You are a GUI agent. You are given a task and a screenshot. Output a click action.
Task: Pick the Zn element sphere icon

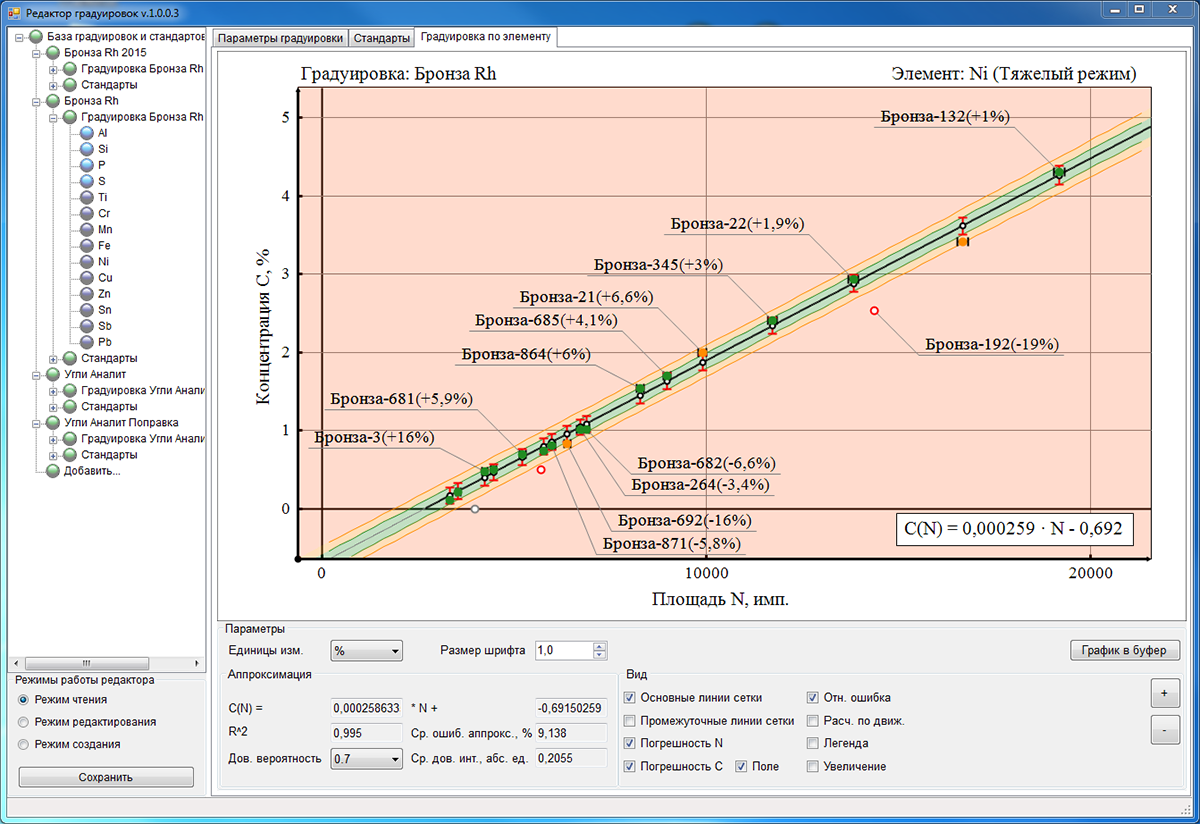coord(87,294)
